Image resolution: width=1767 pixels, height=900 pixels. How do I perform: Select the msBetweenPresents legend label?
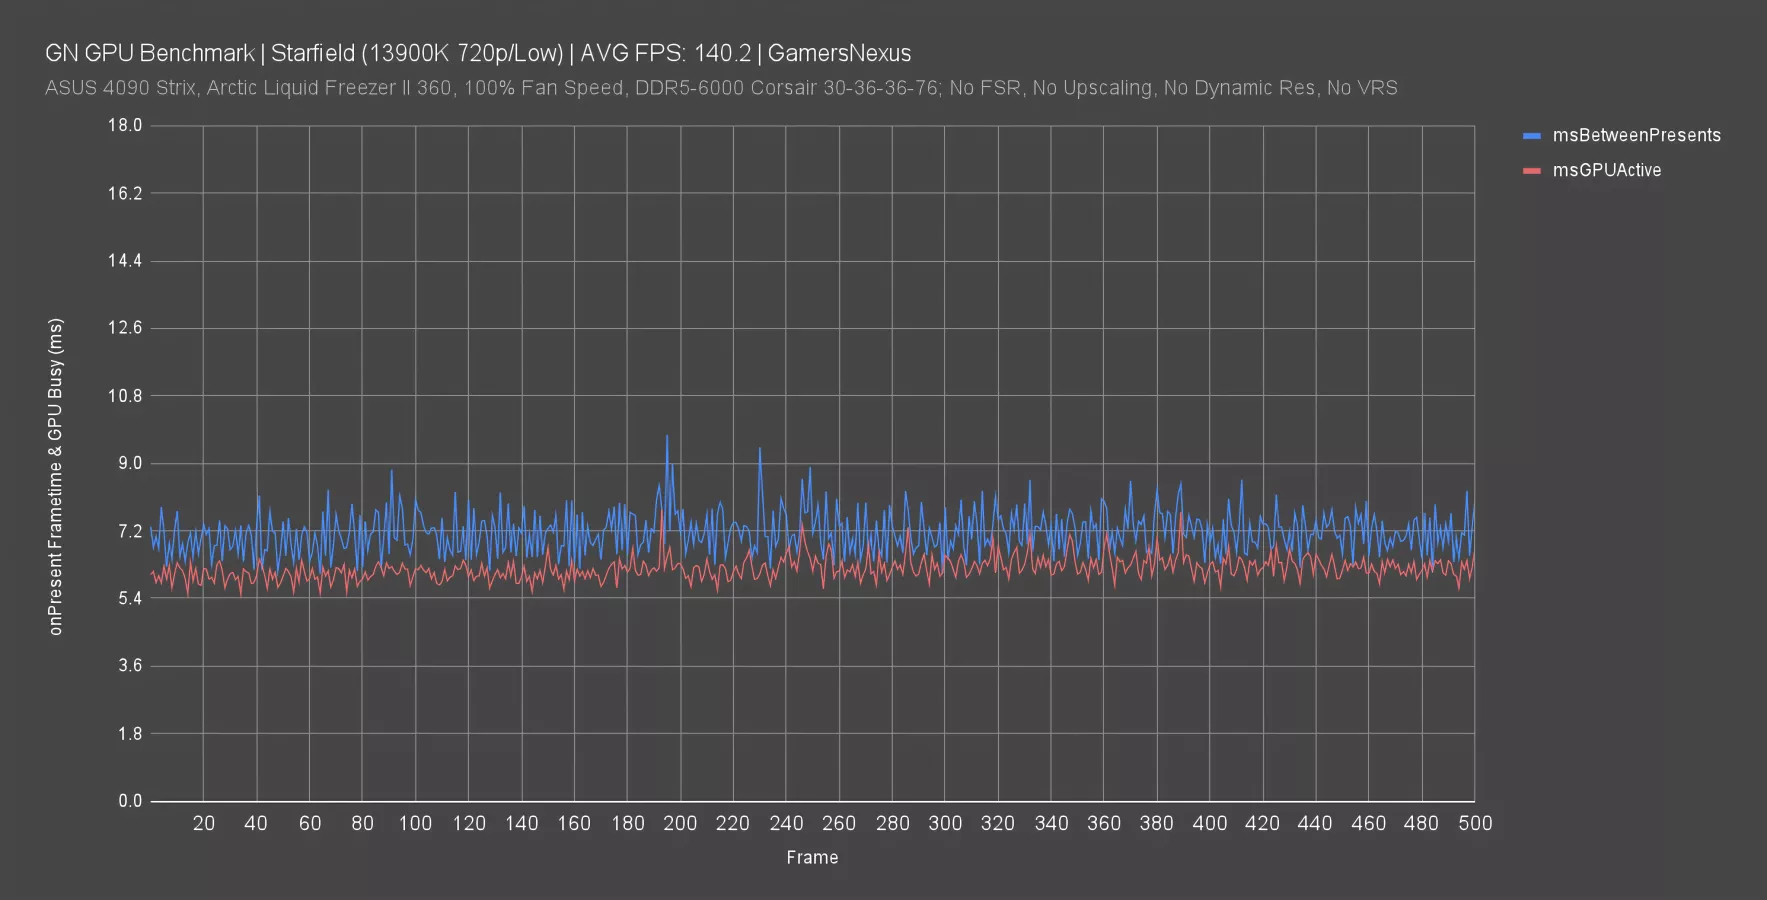coord(1636,136)
